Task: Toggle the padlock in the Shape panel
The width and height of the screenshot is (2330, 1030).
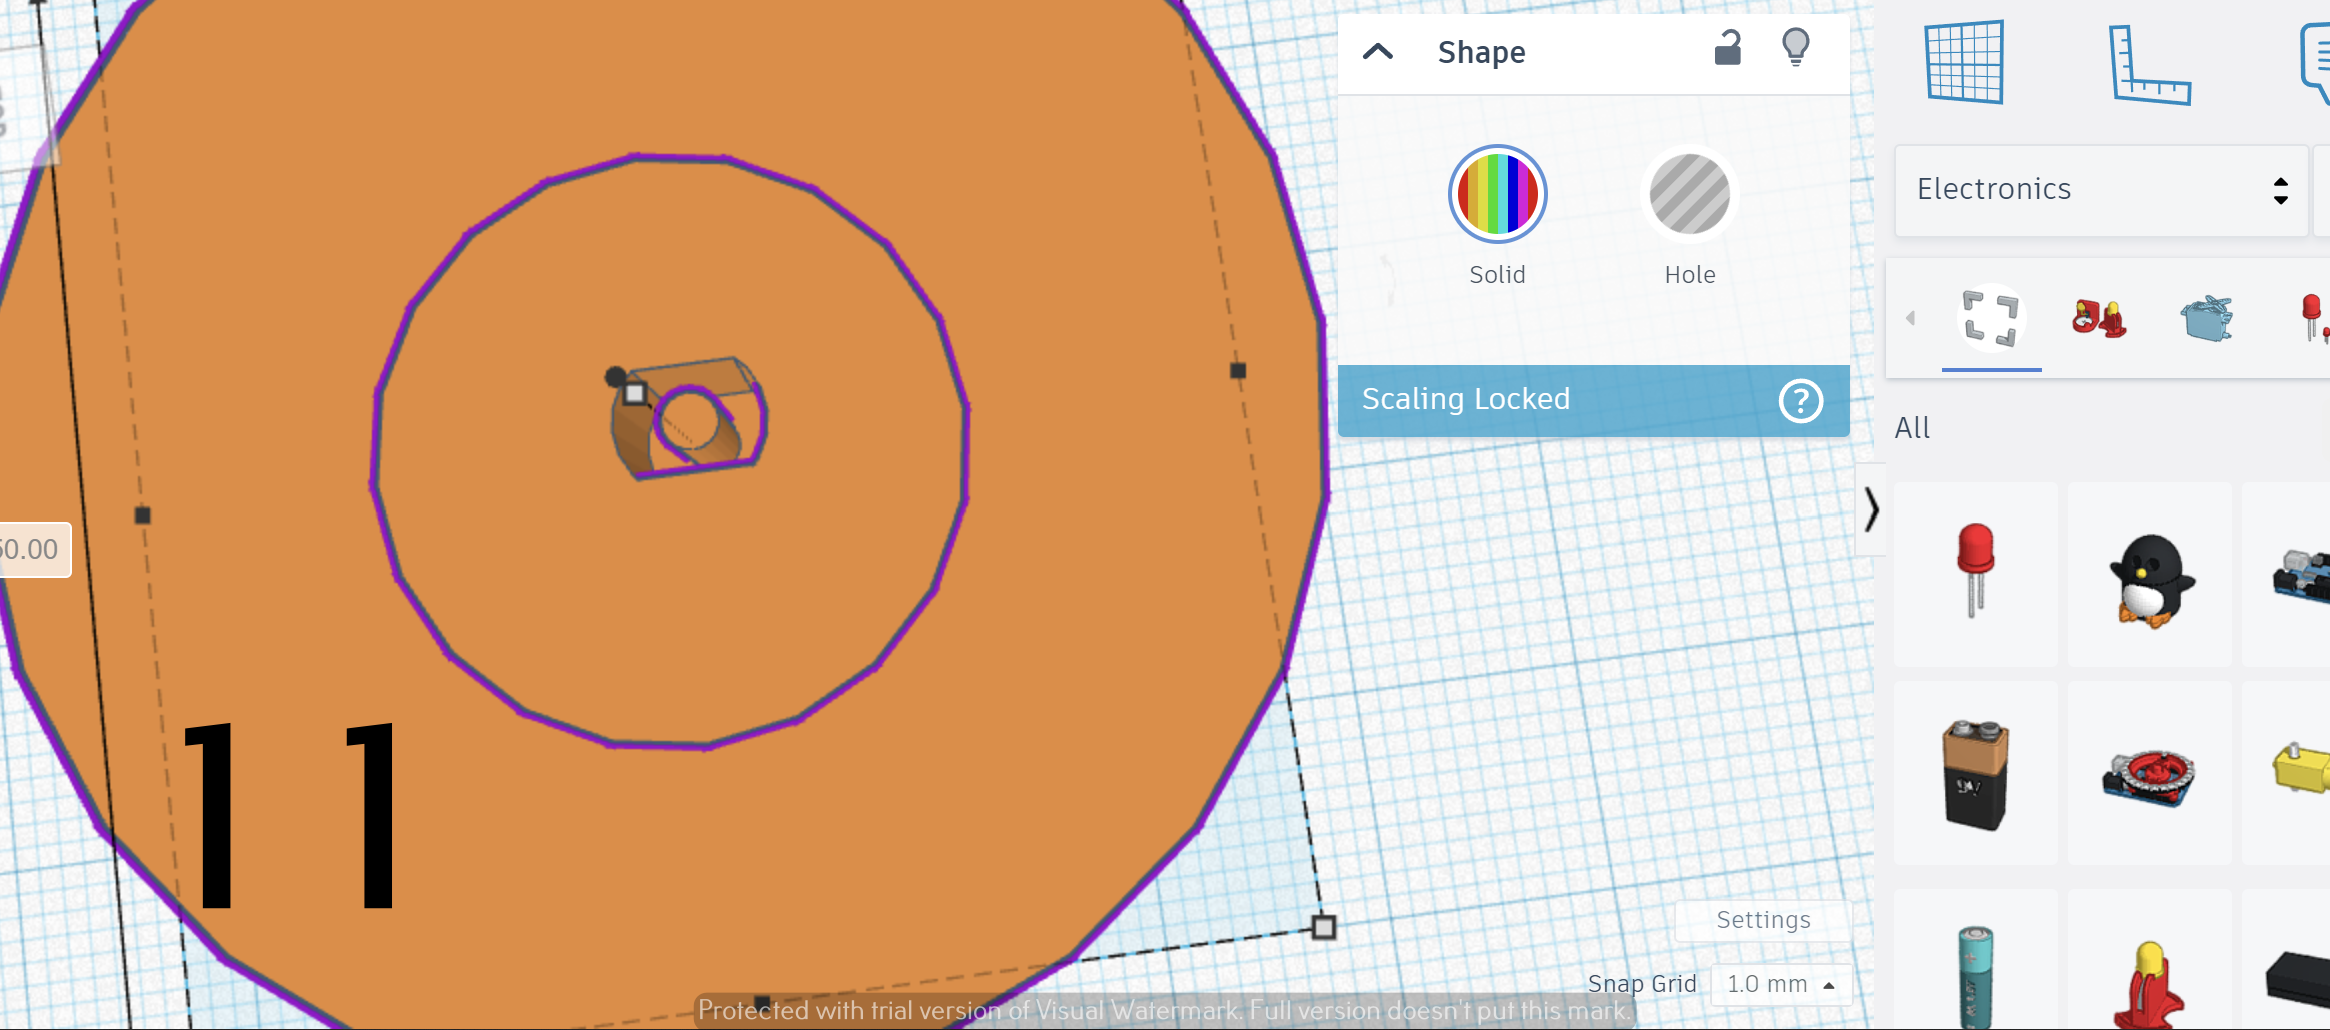Action: (x=1729, y=47)
